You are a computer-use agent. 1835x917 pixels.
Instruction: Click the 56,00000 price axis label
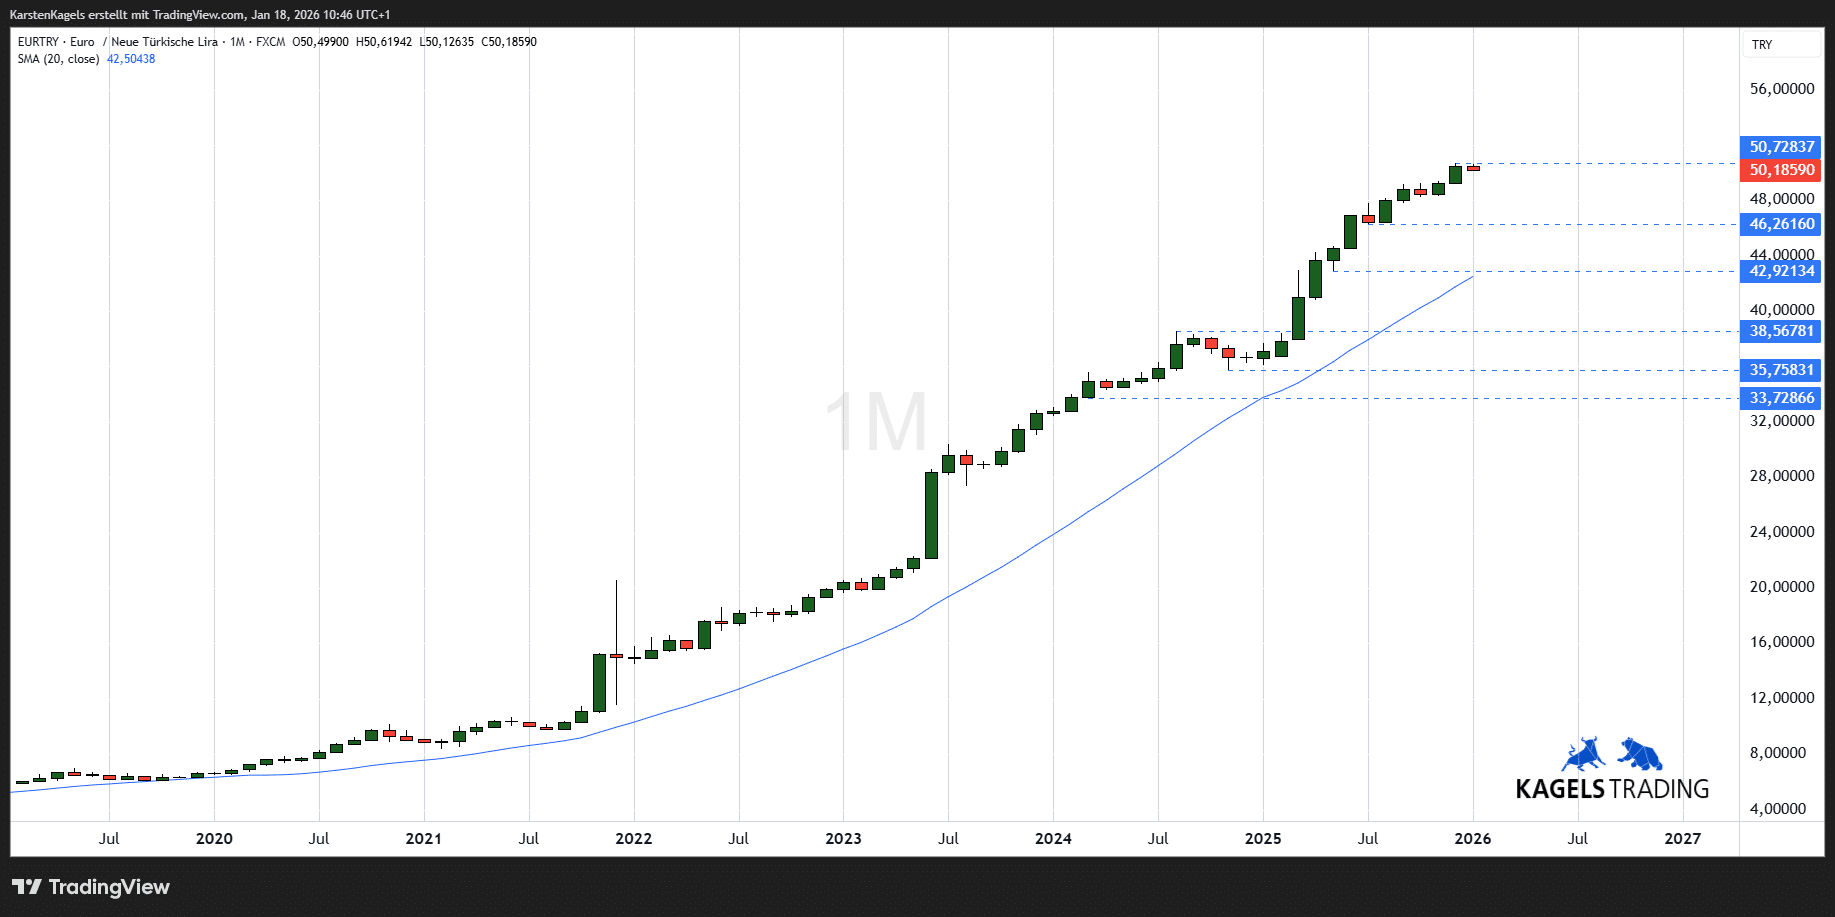pos(1781,89)
